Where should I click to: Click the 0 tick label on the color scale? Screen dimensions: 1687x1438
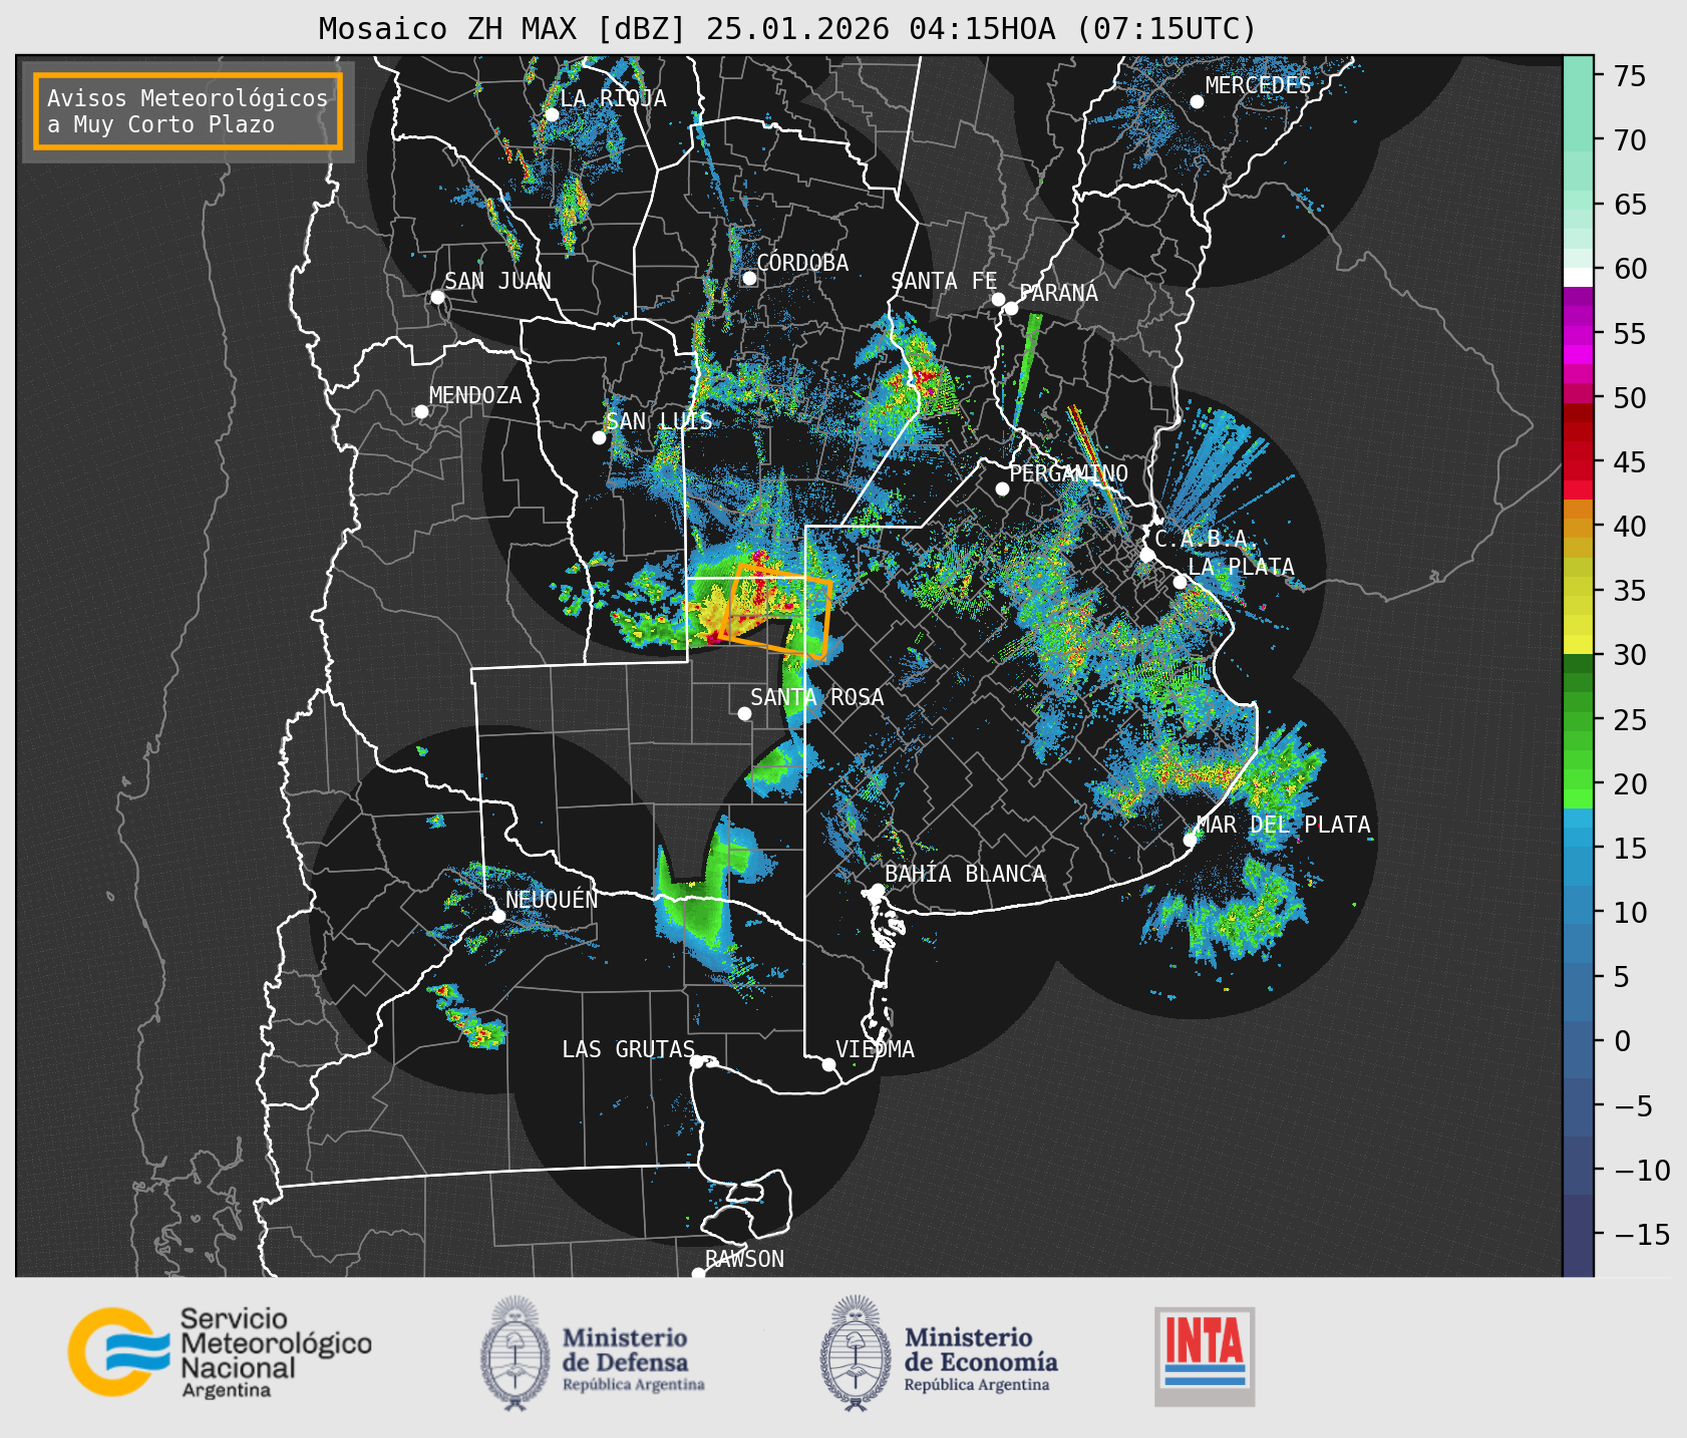pyautogui.click(x=1622, y=1041)
